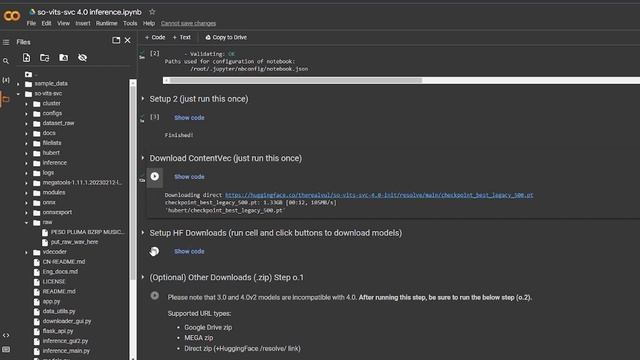
Task: Star the notebook with the star icon
Action: click(152, 12)
